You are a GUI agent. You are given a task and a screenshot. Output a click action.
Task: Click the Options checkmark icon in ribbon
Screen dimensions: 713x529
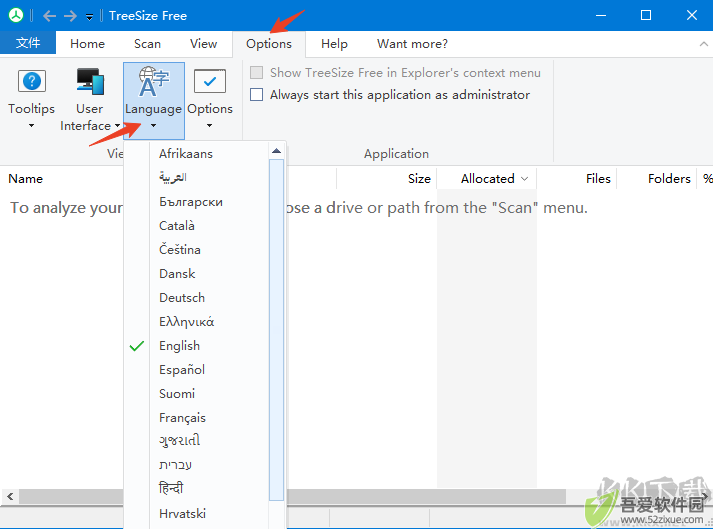tap(210, 81)
